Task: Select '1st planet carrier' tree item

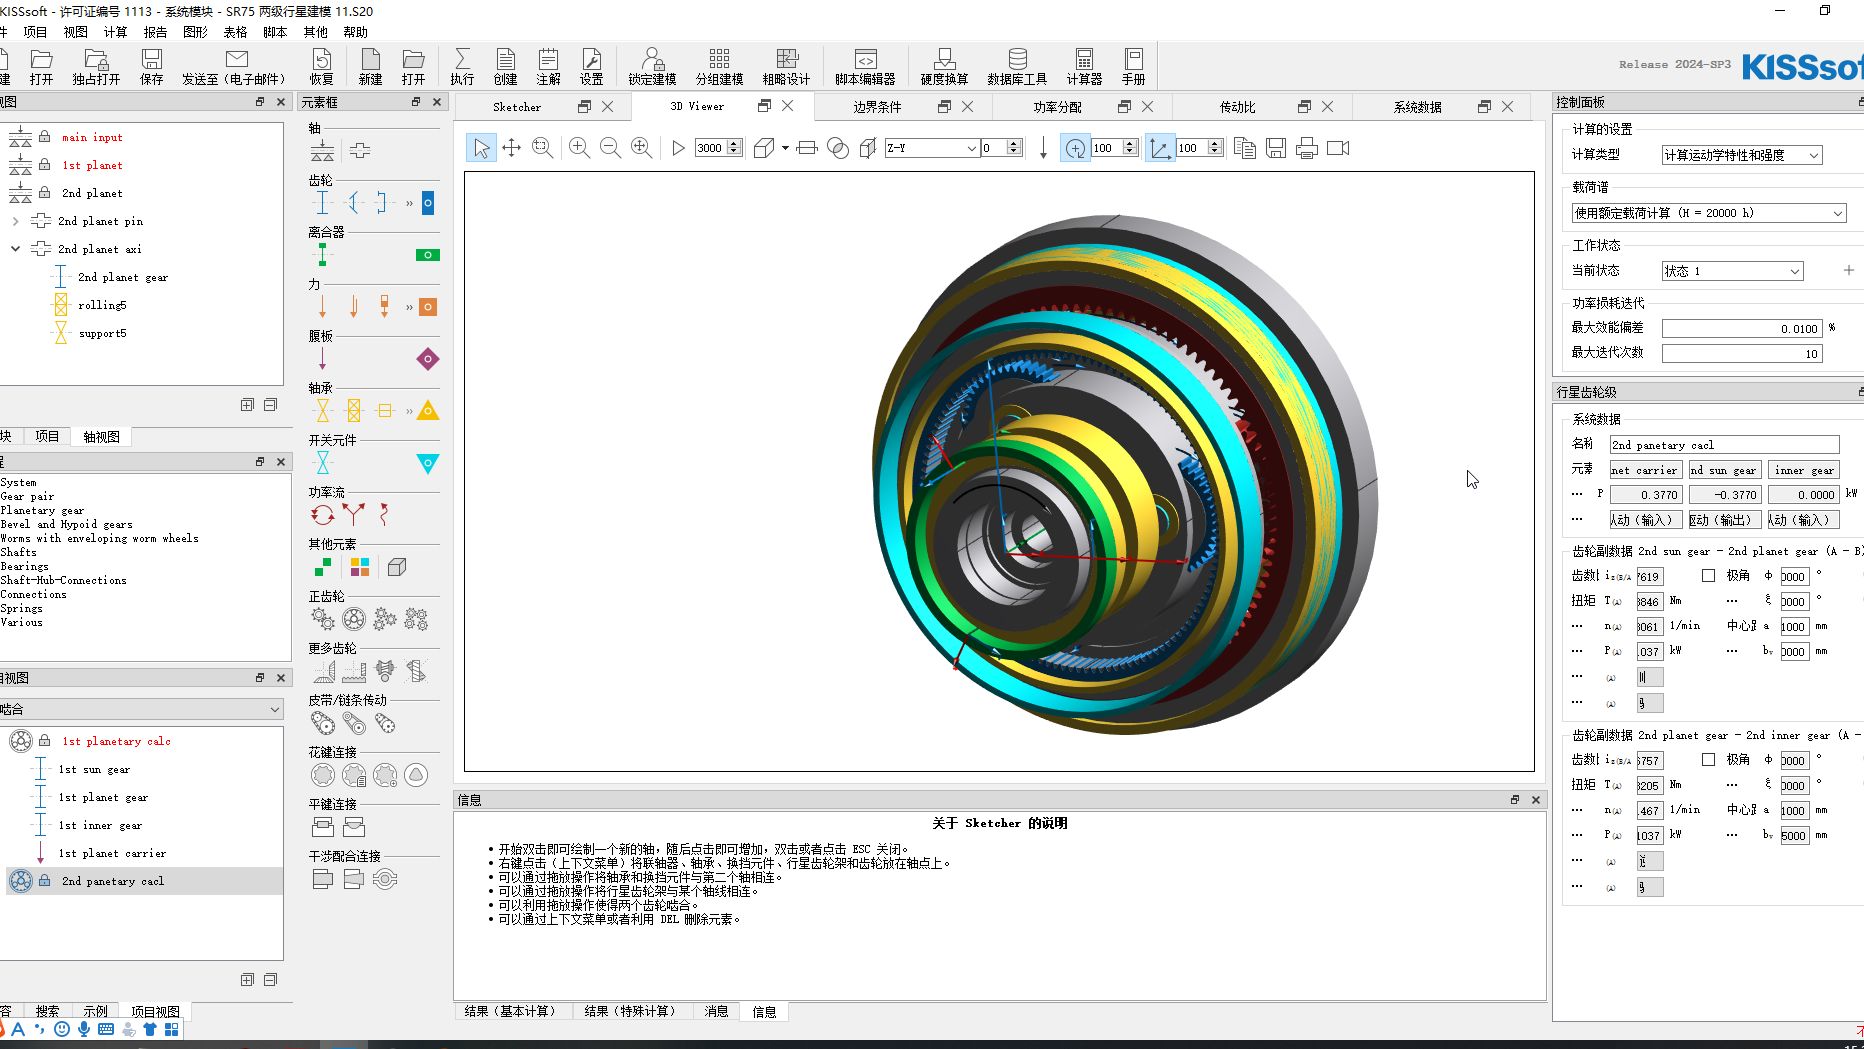Action: tap(112, 853)
